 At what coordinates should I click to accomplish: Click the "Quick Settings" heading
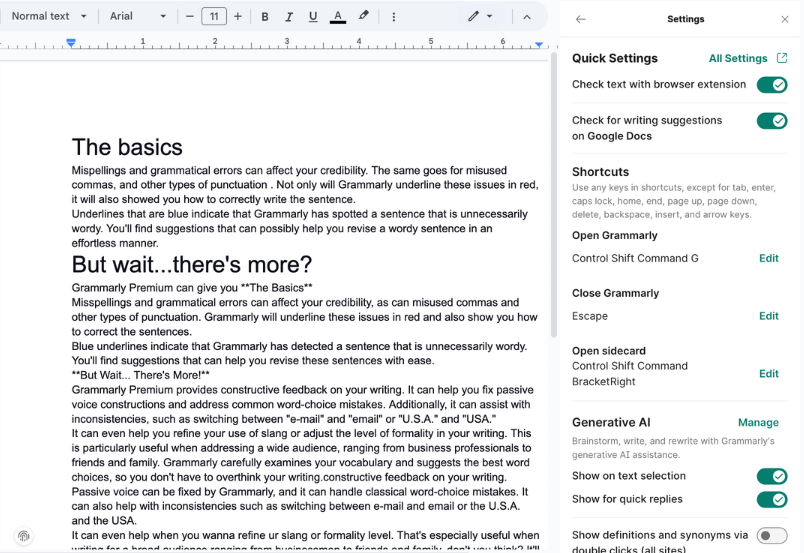pos(614,58)
